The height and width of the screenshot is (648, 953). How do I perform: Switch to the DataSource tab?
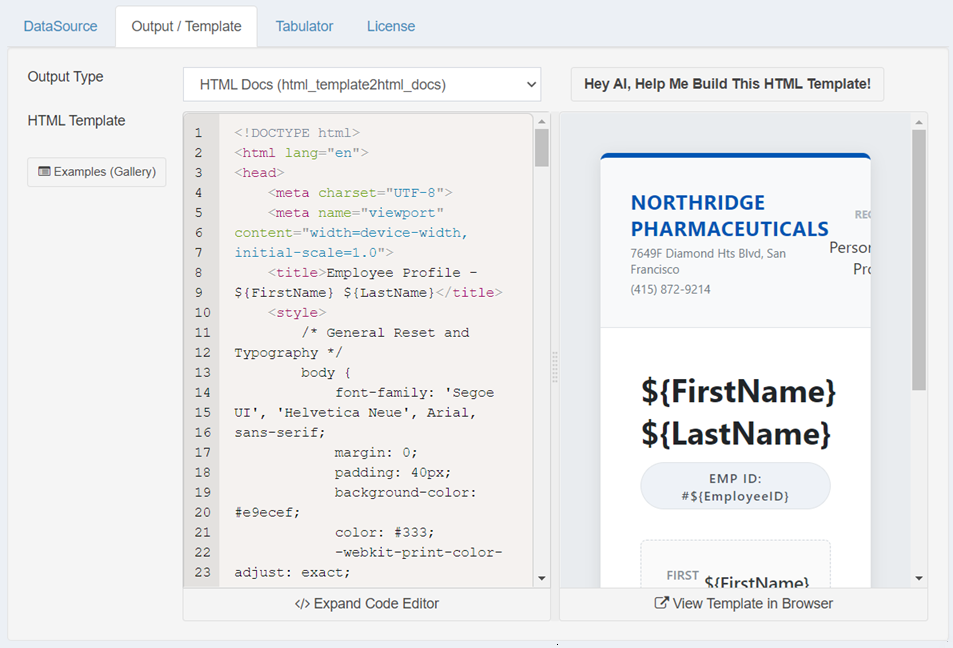pyautogui.click(x=61, y=26)
